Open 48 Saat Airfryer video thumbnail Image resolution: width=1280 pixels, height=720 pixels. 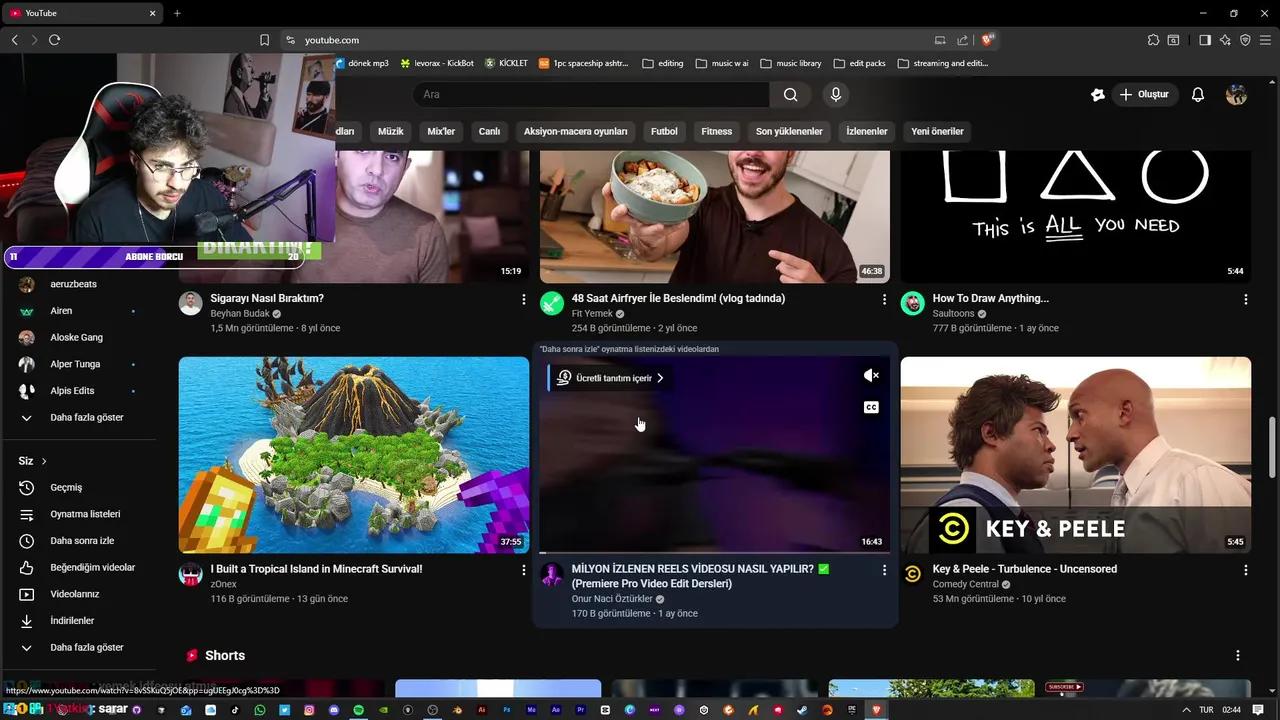pos(714,217)
